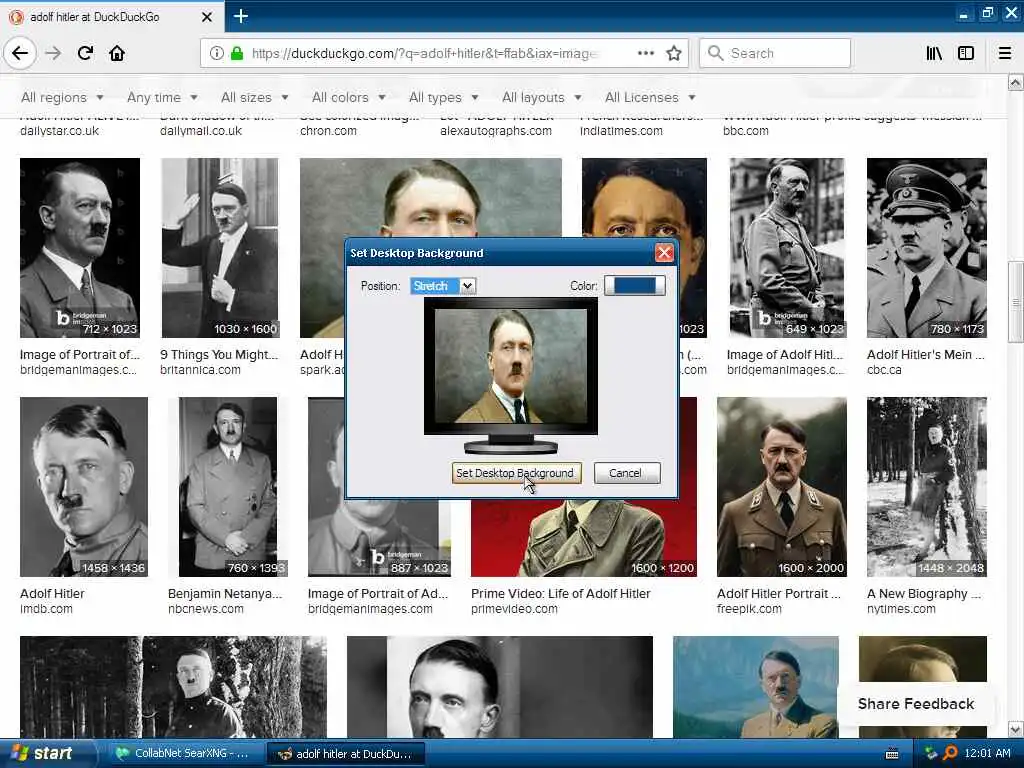This screenshot has height=768, width=1024.
Task: Show site information icon in address bar
Action: click(x=216, y=53)
